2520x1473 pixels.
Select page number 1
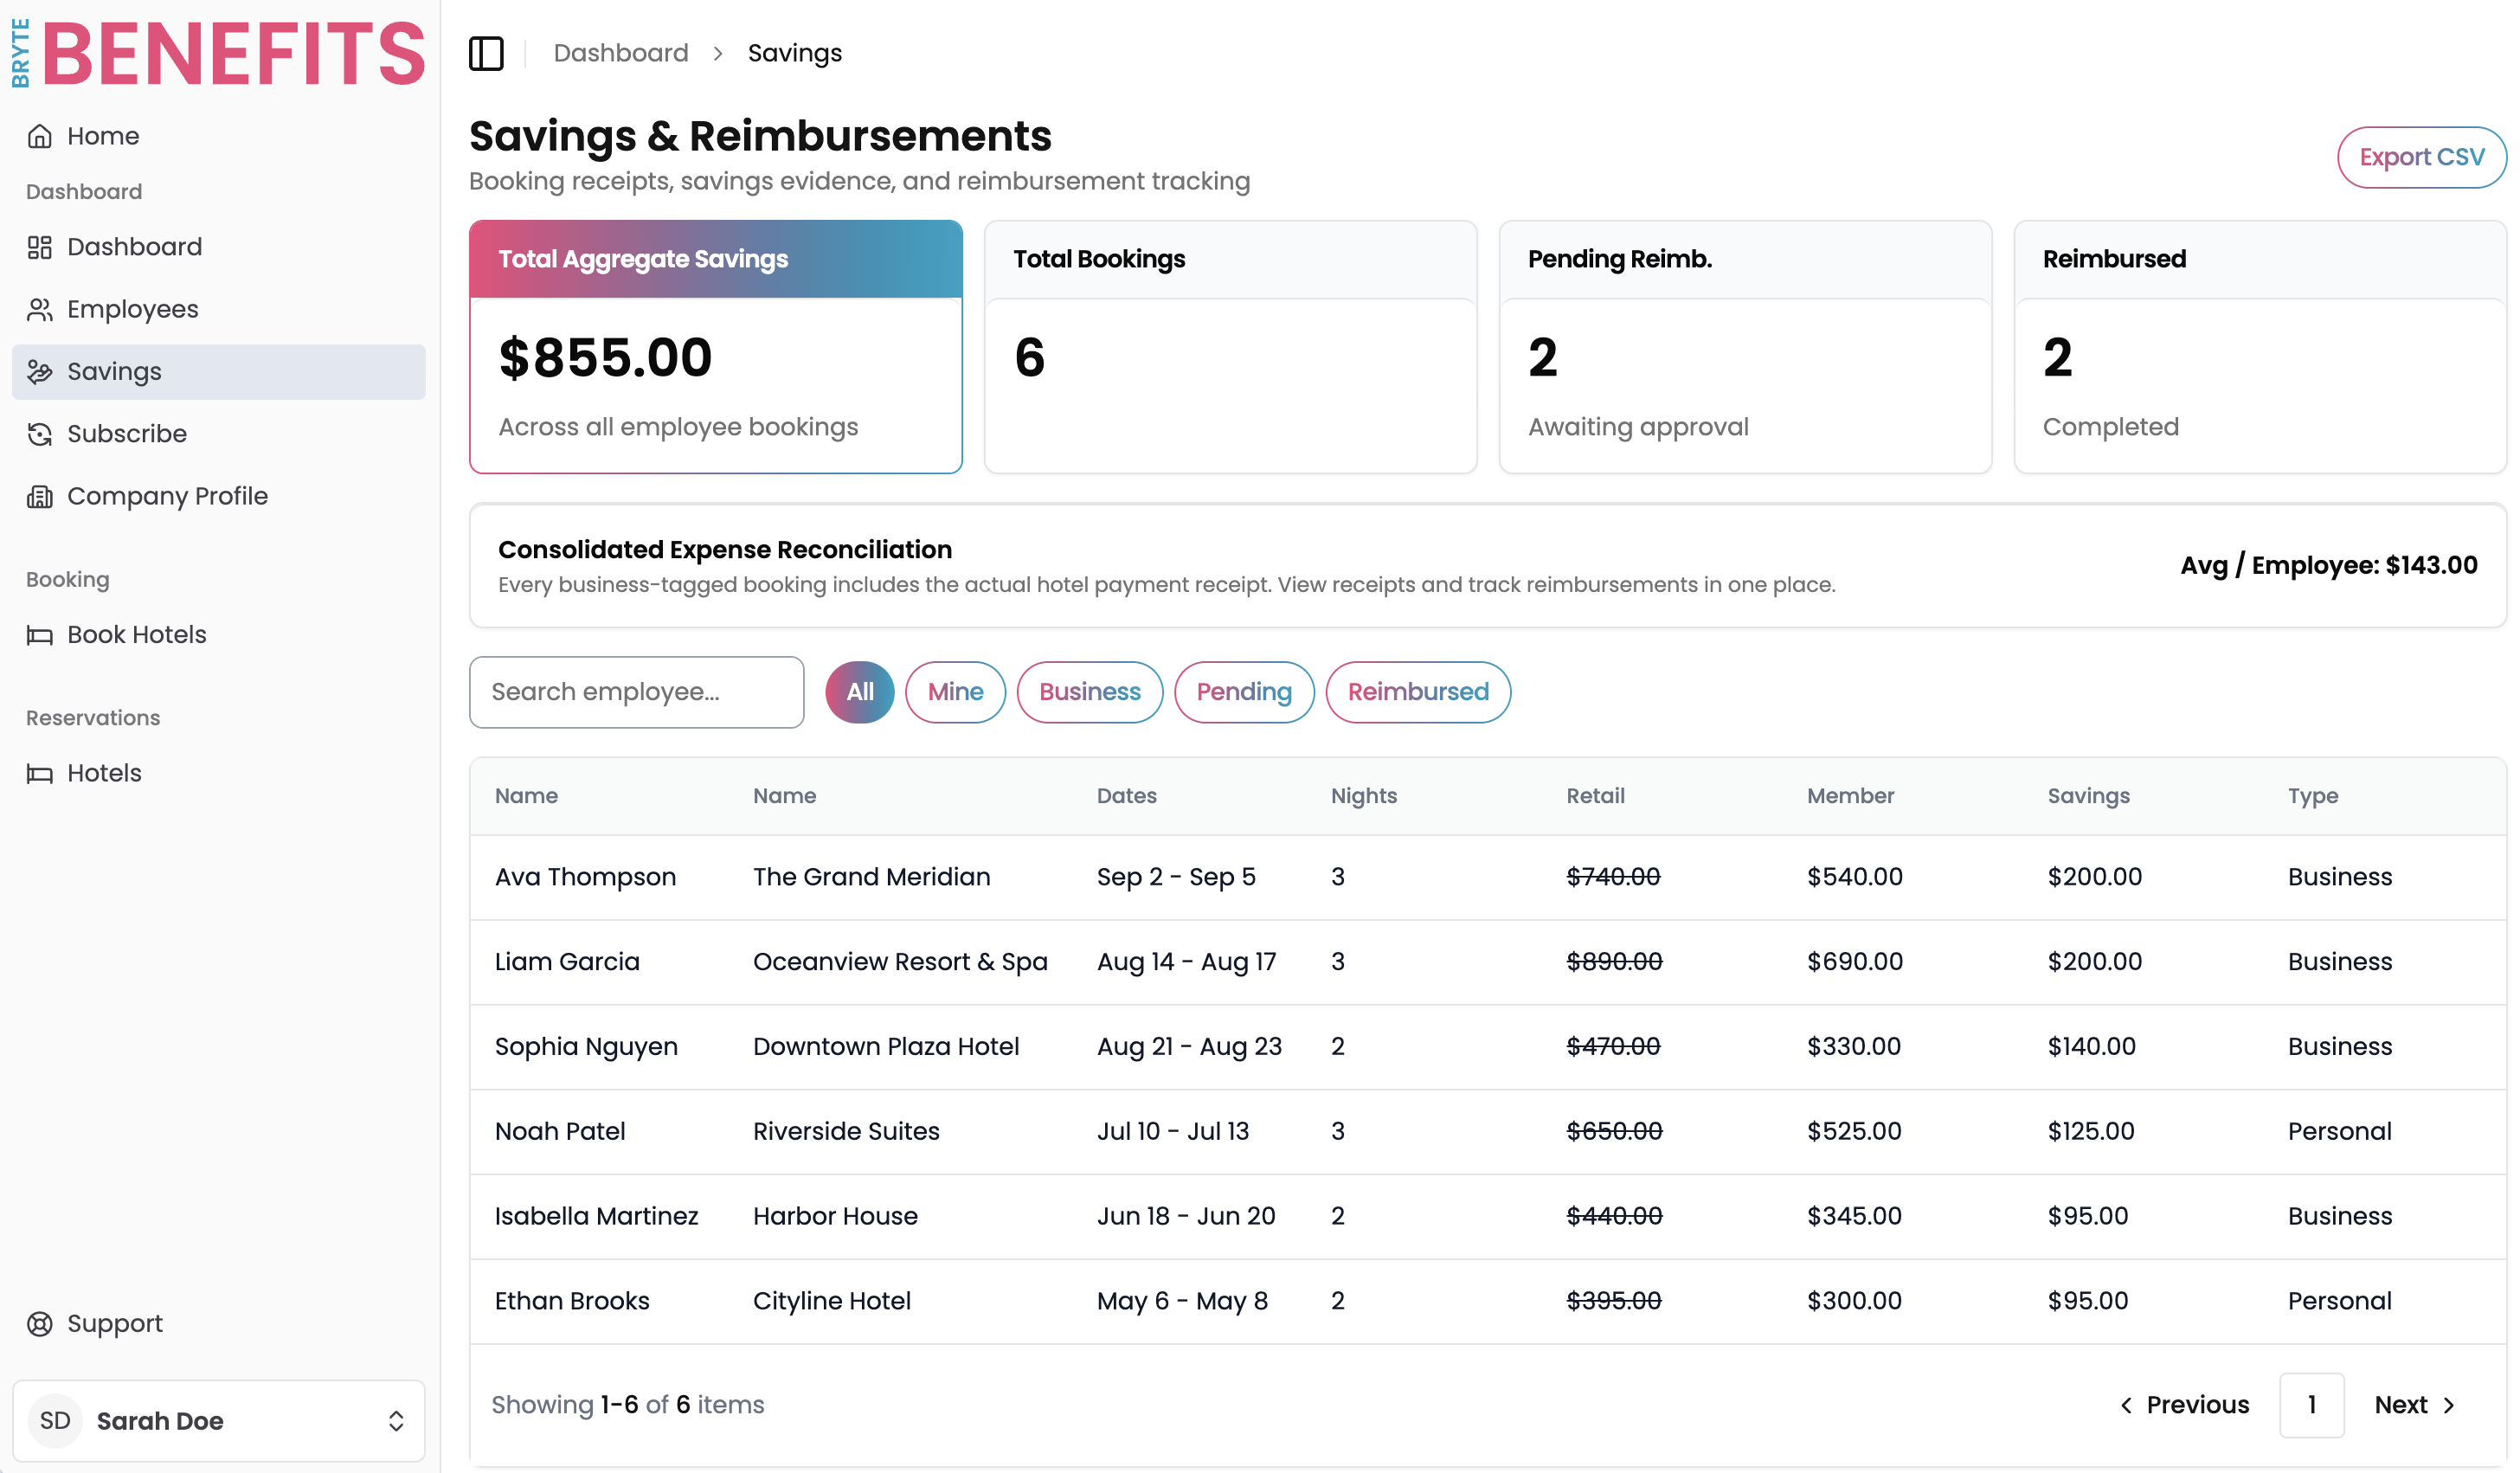point(2312,1405)
